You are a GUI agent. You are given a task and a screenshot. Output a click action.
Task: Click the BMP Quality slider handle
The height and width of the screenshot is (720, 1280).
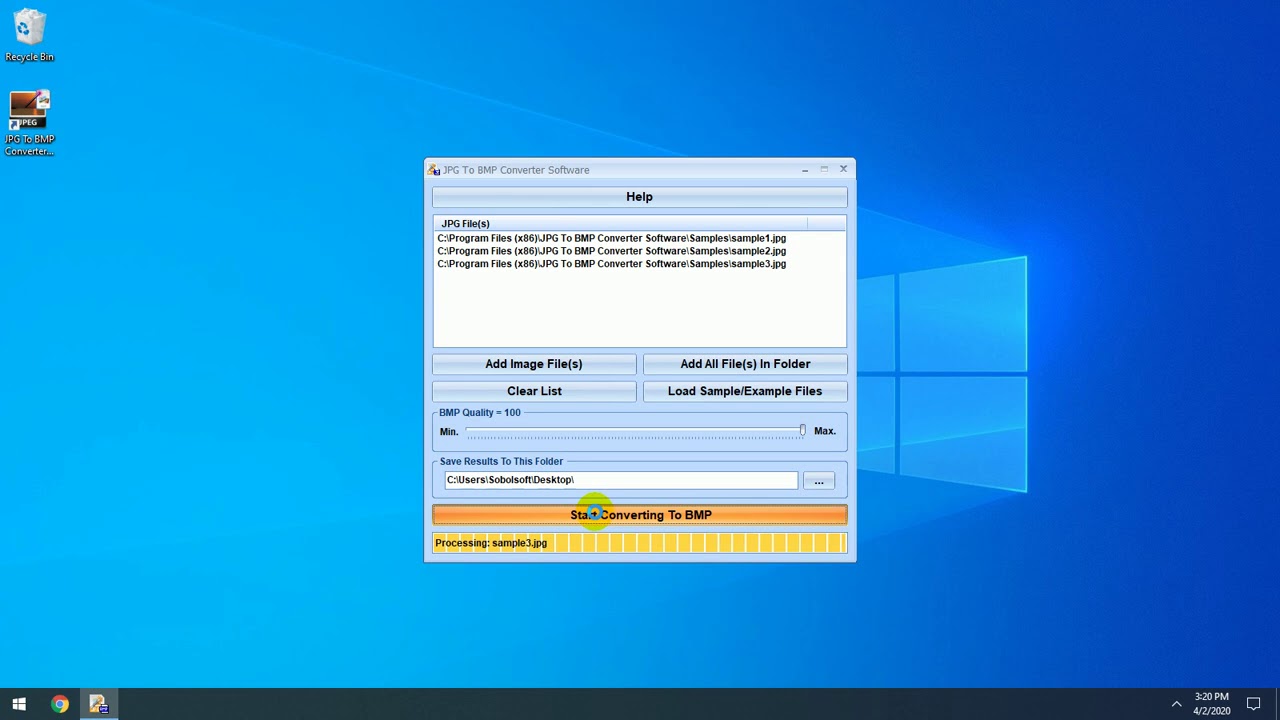802,431
